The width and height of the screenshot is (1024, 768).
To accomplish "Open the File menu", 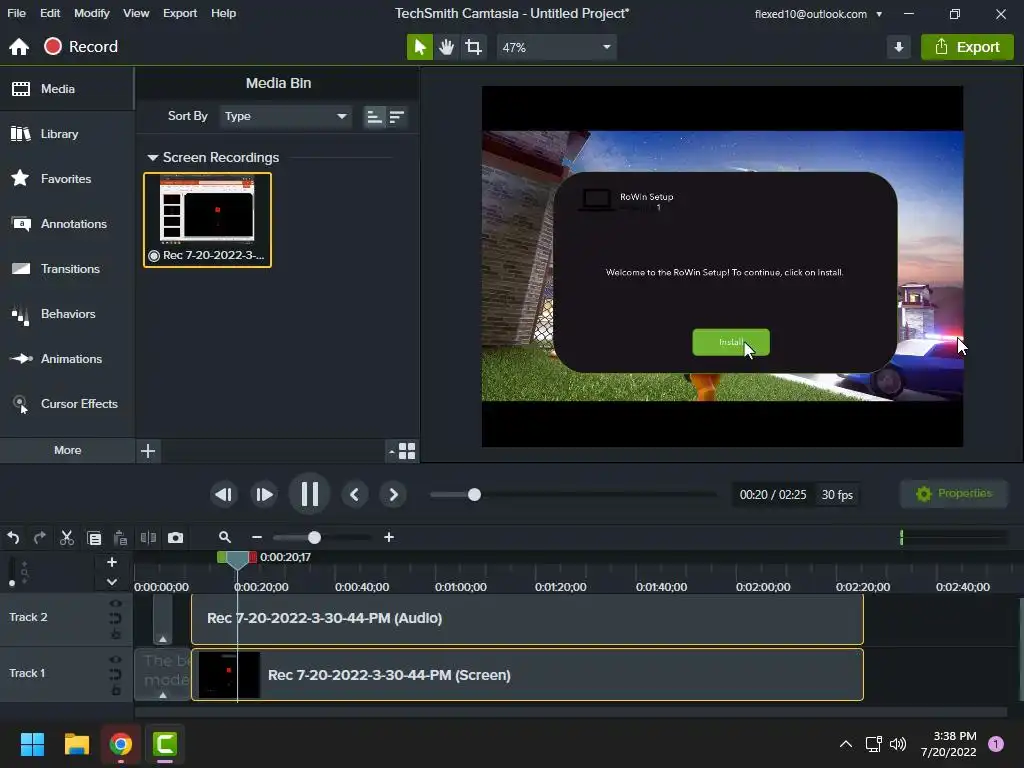I will click(x=16, y=13).
